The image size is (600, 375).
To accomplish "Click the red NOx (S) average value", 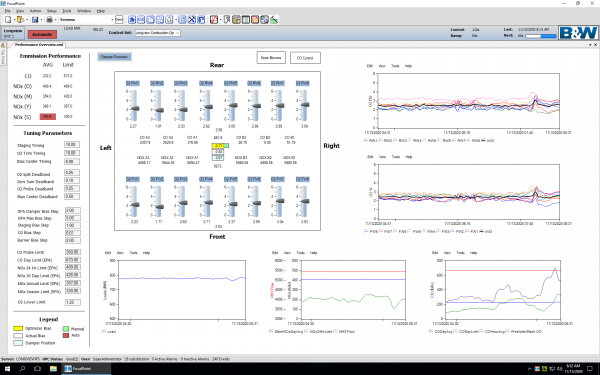I will click(48, 116).
